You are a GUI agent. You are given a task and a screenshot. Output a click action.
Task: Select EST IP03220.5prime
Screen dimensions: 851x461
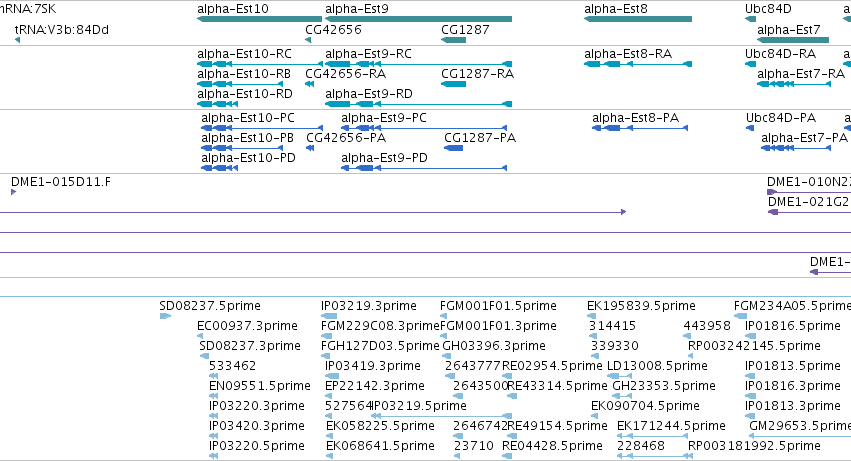coord(257,446)
